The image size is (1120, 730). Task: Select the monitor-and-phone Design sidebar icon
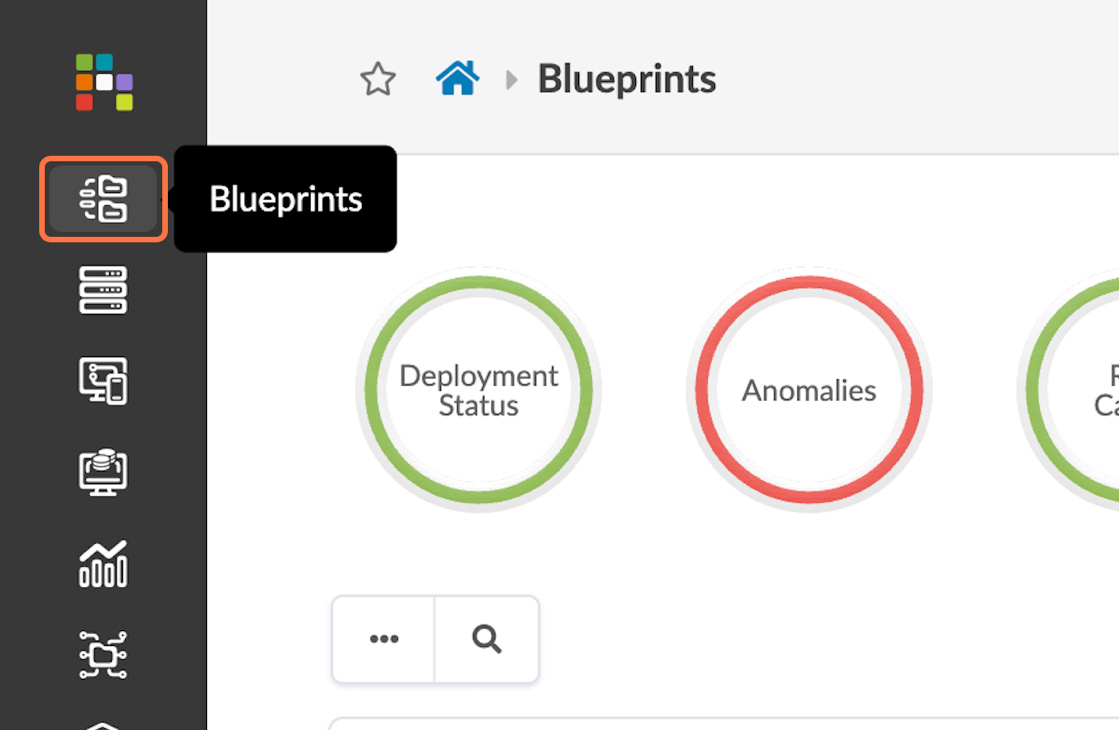pyautogui.click(x=103, y=381)
